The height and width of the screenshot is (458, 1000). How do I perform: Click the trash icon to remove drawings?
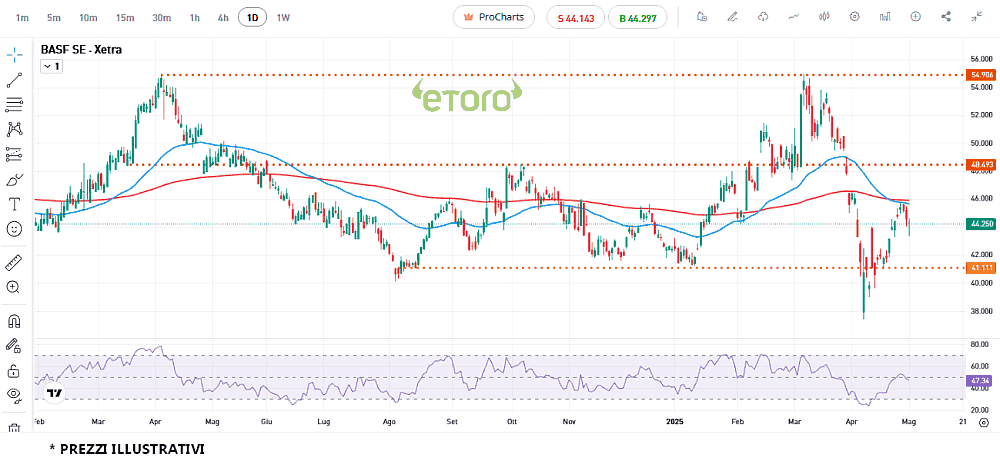tap(14, 427)
